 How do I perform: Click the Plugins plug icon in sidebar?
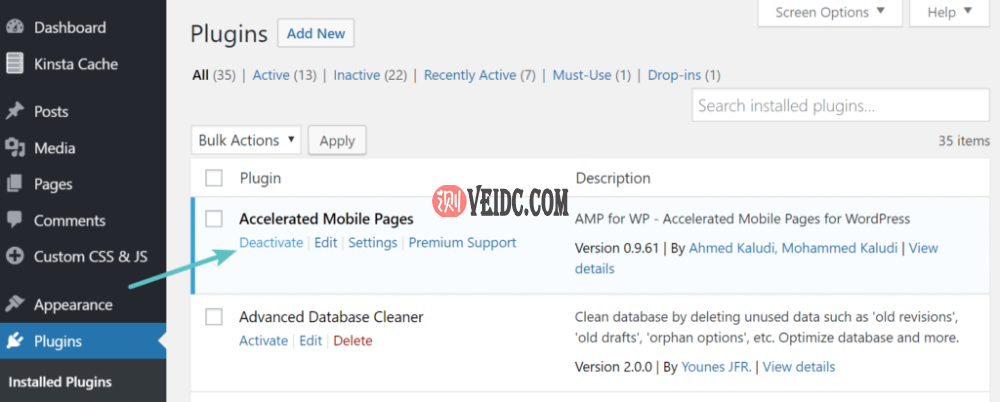(x=15, y=341)
